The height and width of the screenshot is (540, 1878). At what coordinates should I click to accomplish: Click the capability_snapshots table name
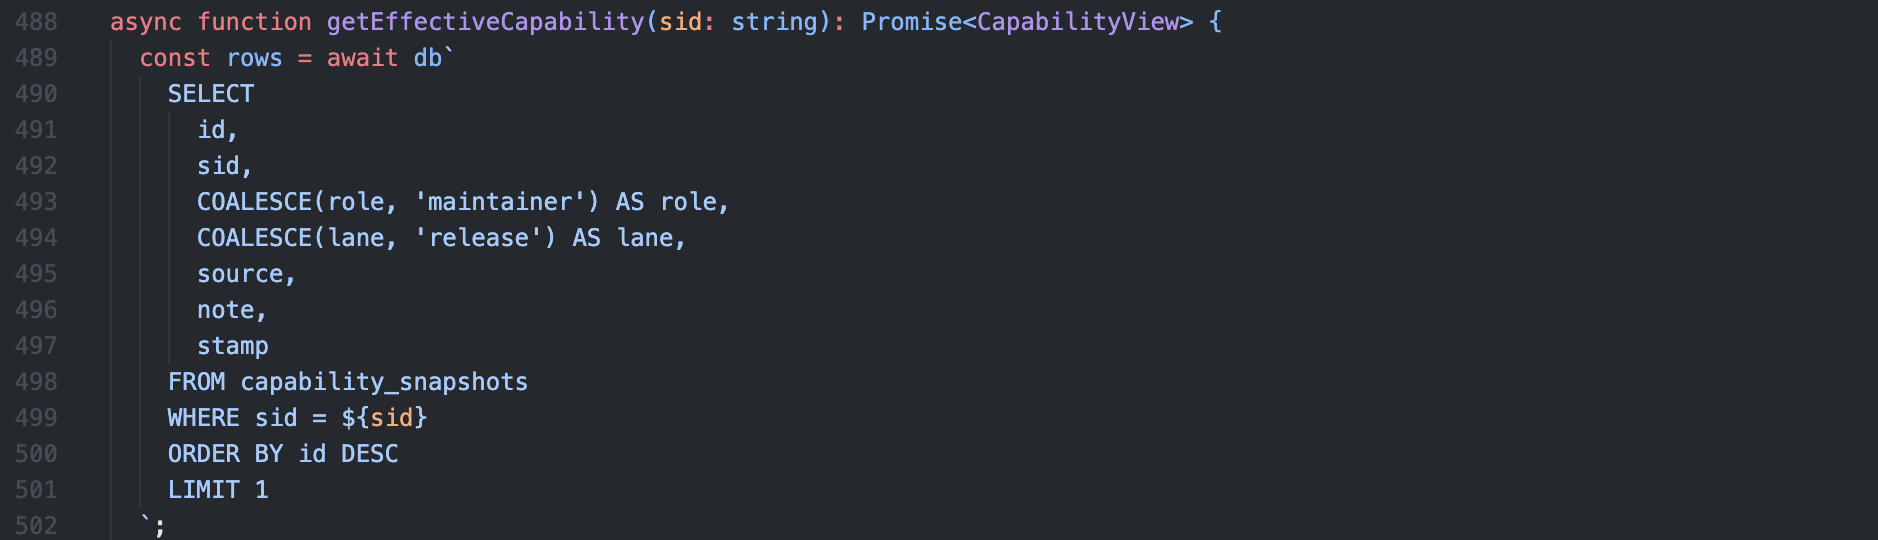(384, 382)
